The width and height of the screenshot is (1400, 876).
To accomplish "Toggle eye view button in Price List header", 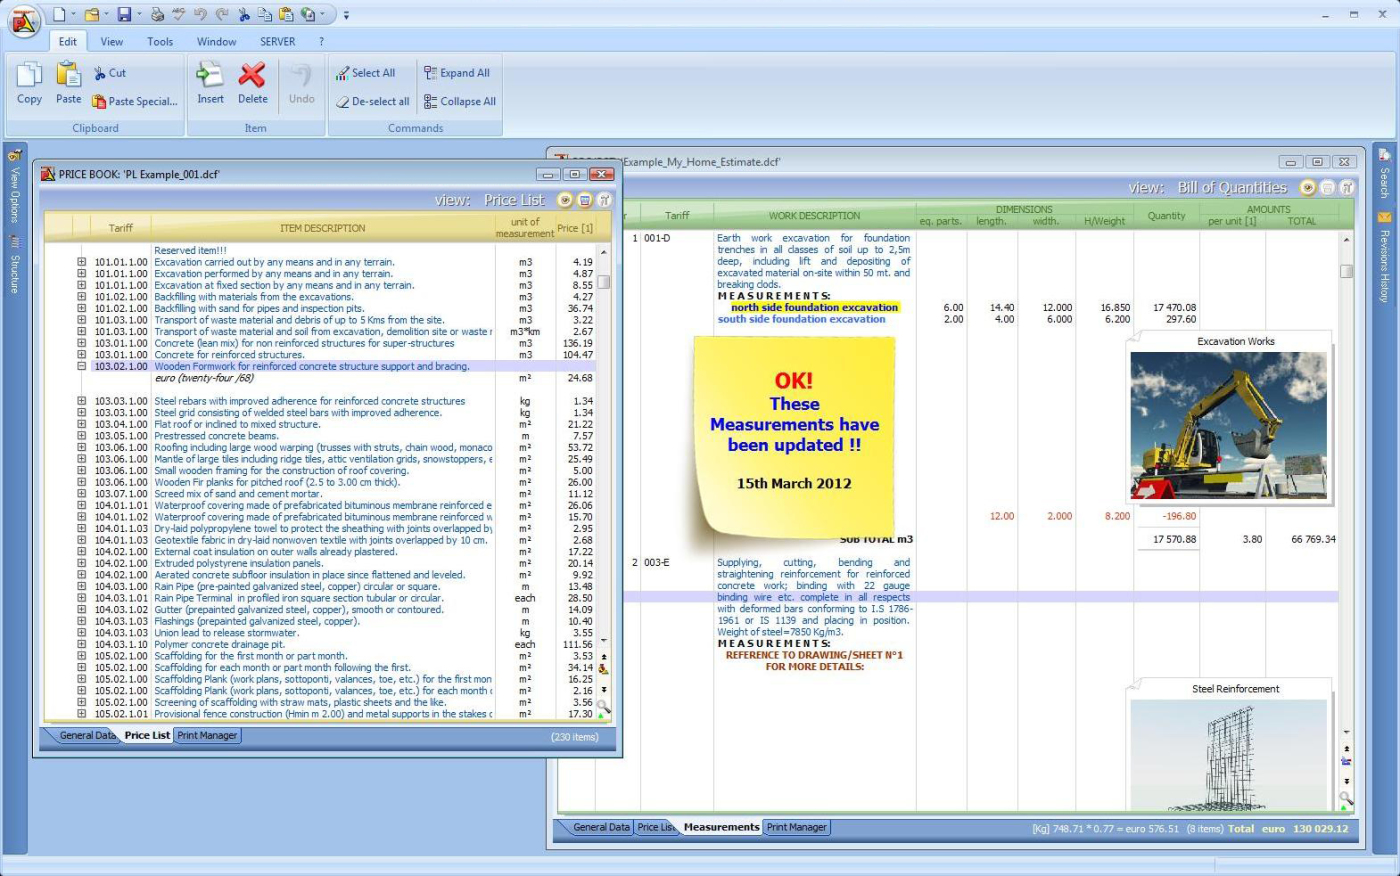I will coord(565,200).
